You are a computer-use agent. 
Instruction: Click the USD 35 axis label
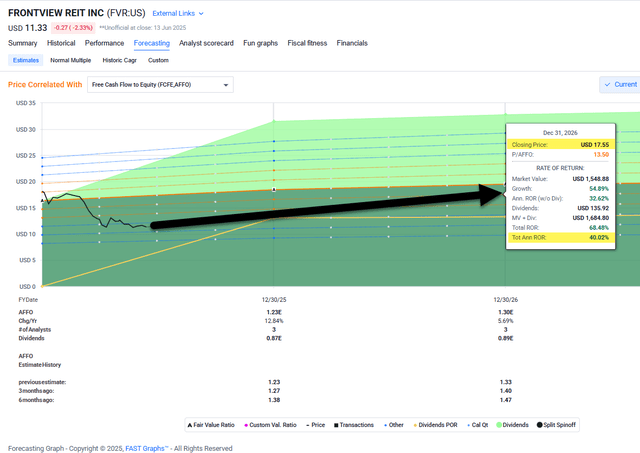tap(26, 103)
